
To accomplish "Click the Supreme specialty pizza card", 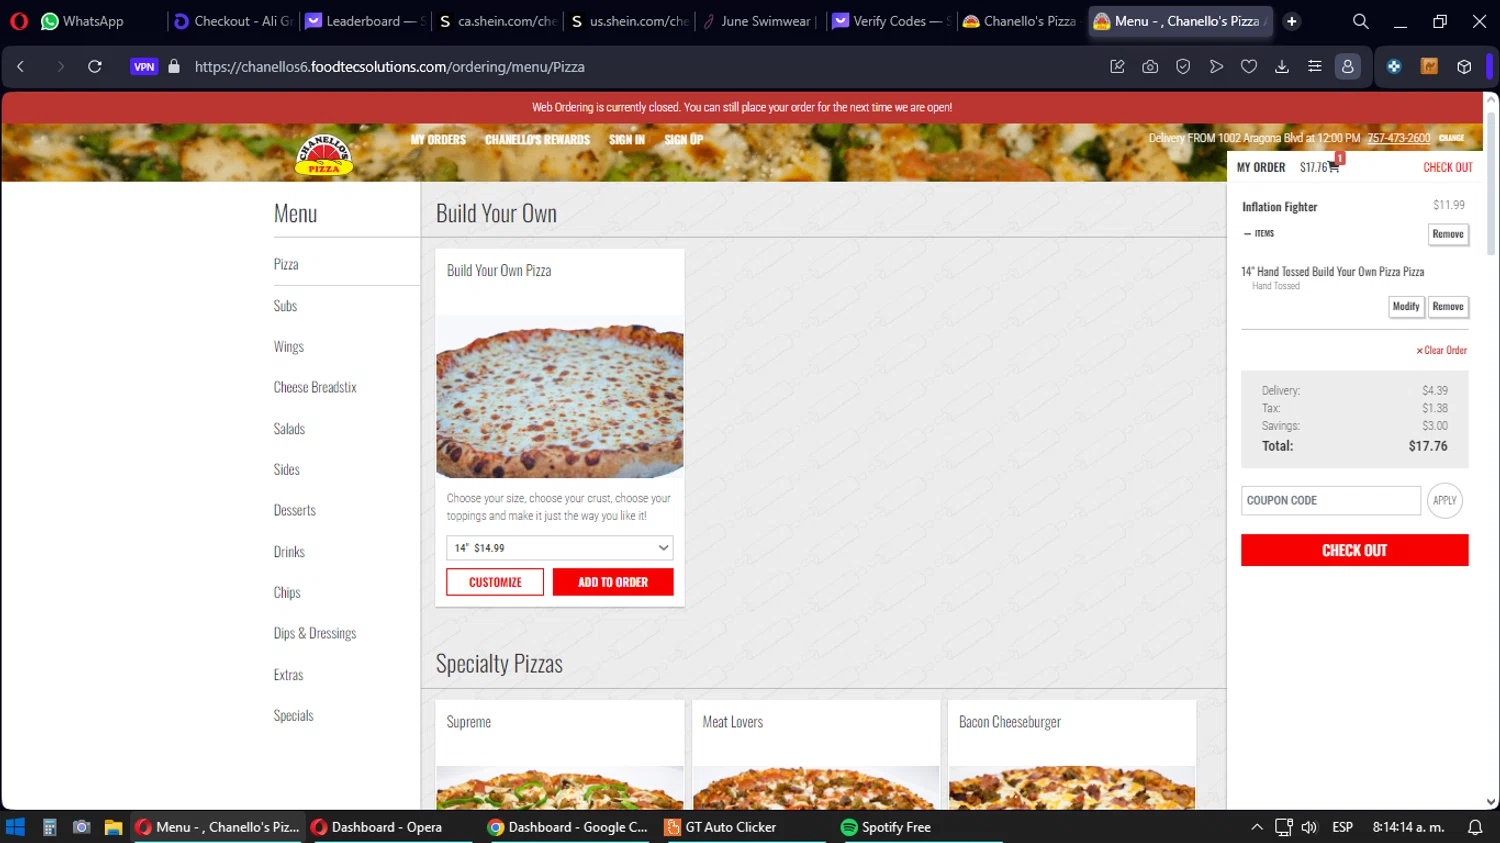I will point(560,755).
